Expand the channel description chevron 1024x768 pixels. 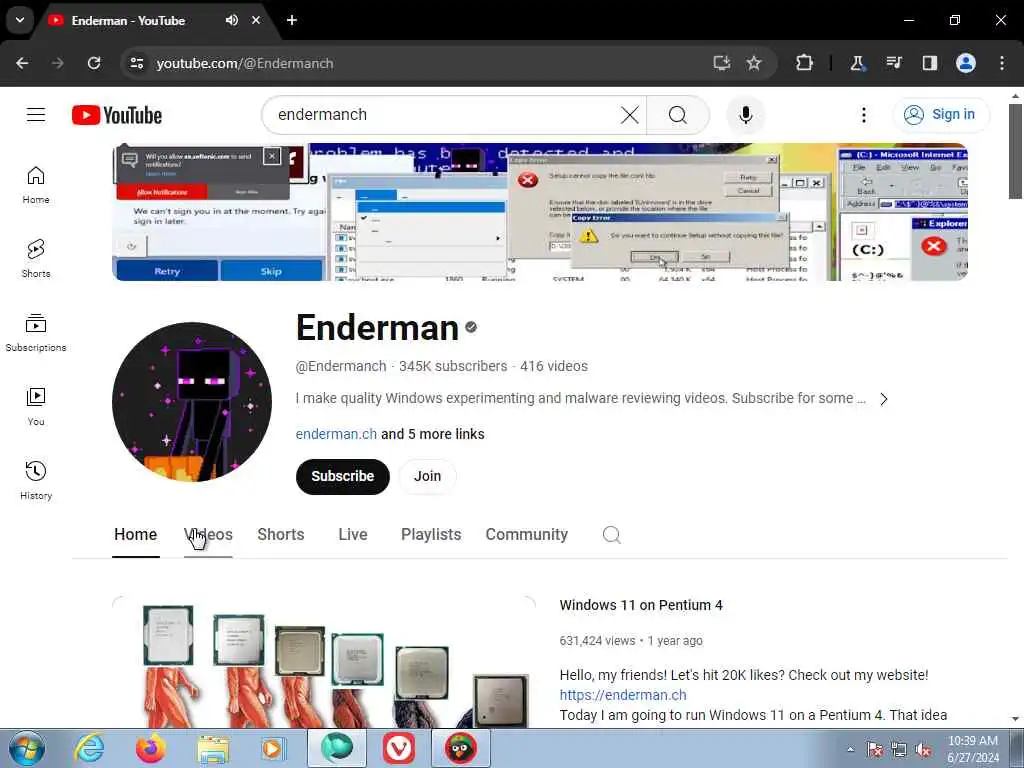pos(884,399)
